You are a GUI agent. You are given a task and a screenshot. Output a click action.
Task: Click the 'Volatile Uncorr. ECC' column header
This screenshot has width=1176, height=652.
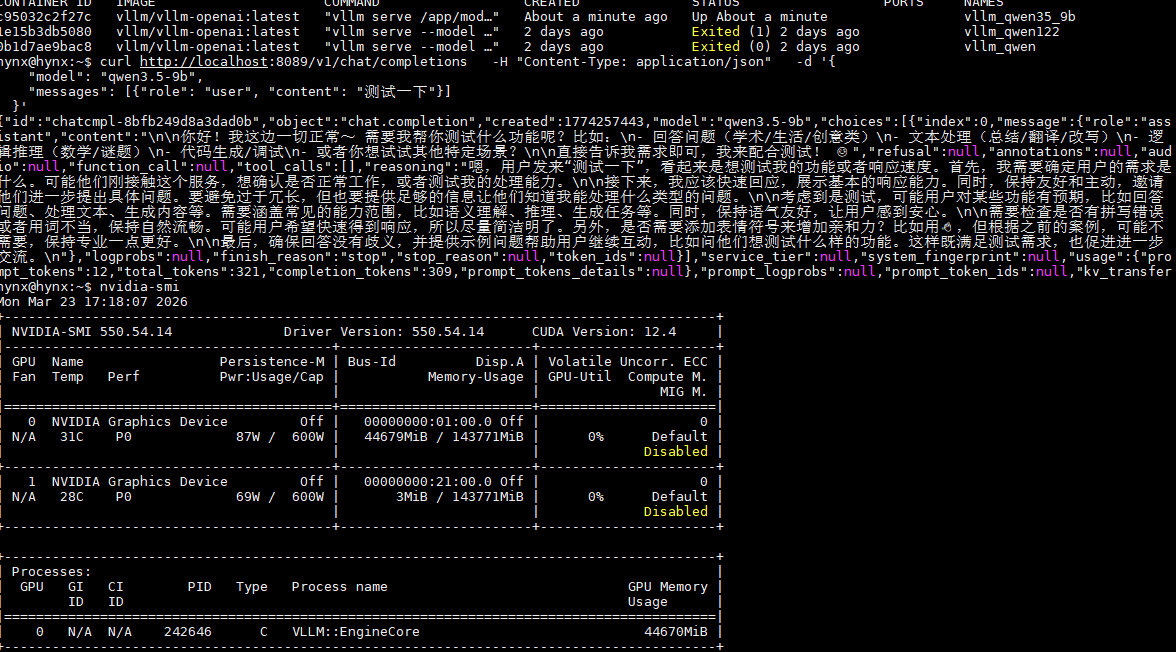[628, 362]
